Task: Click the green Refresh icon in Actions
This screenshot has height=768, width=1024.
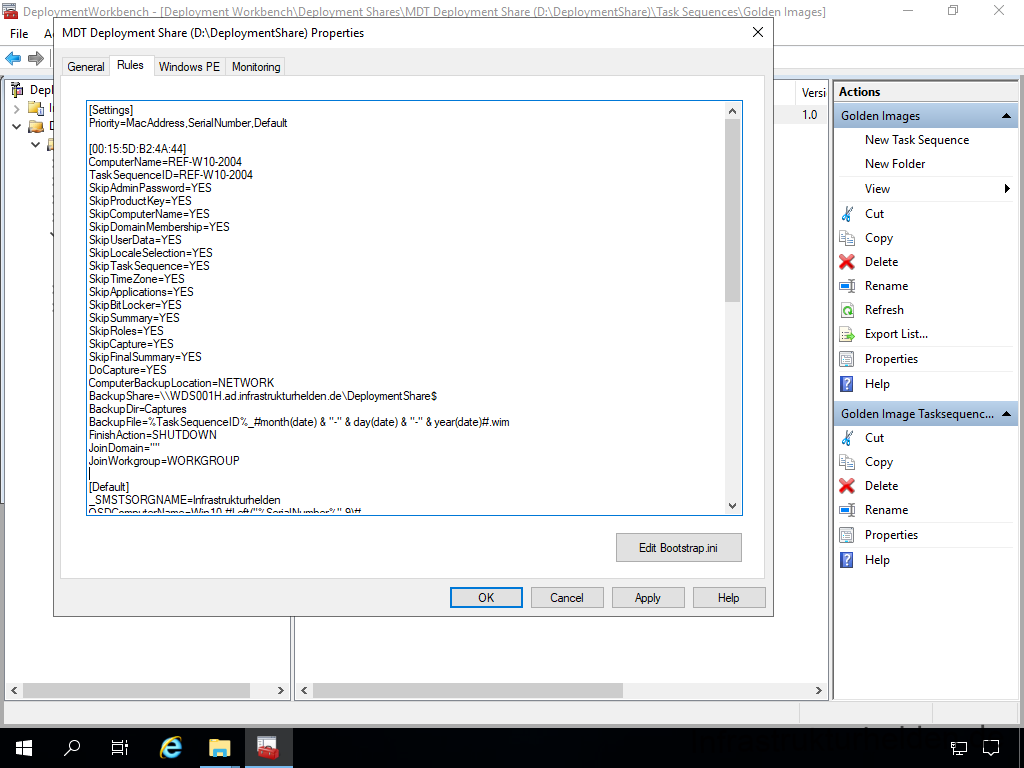Action: pyautogui.click(x=847, y=310)
